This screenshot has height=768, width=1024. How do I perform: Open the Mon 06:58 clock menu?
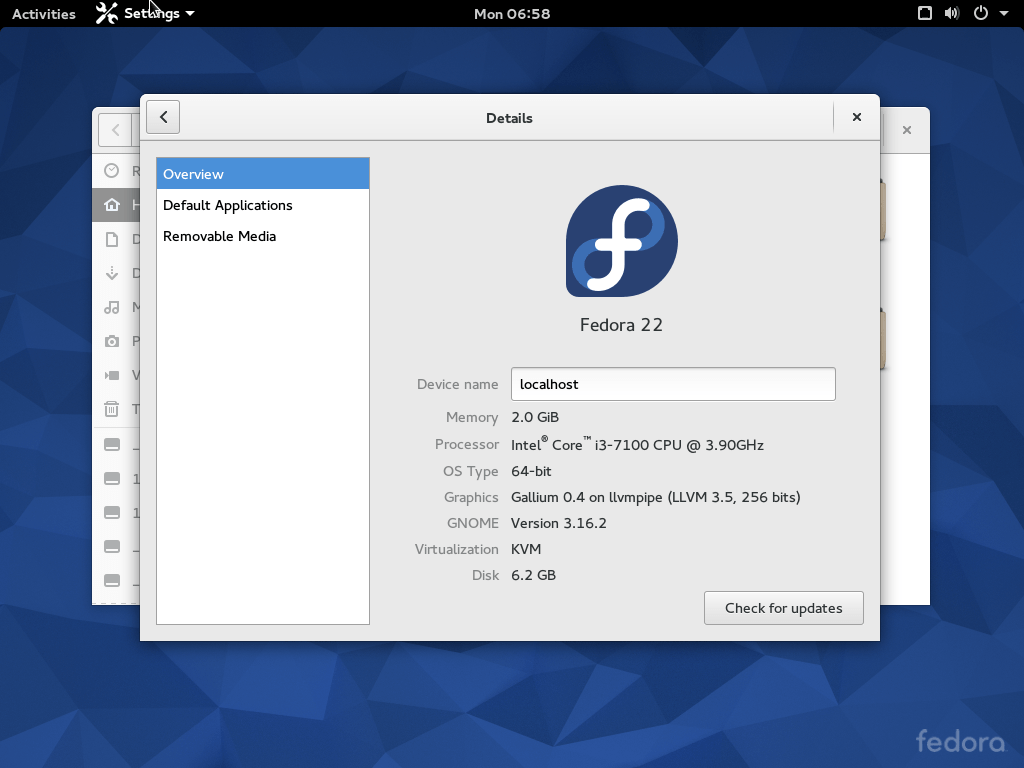tap(512, 13)
